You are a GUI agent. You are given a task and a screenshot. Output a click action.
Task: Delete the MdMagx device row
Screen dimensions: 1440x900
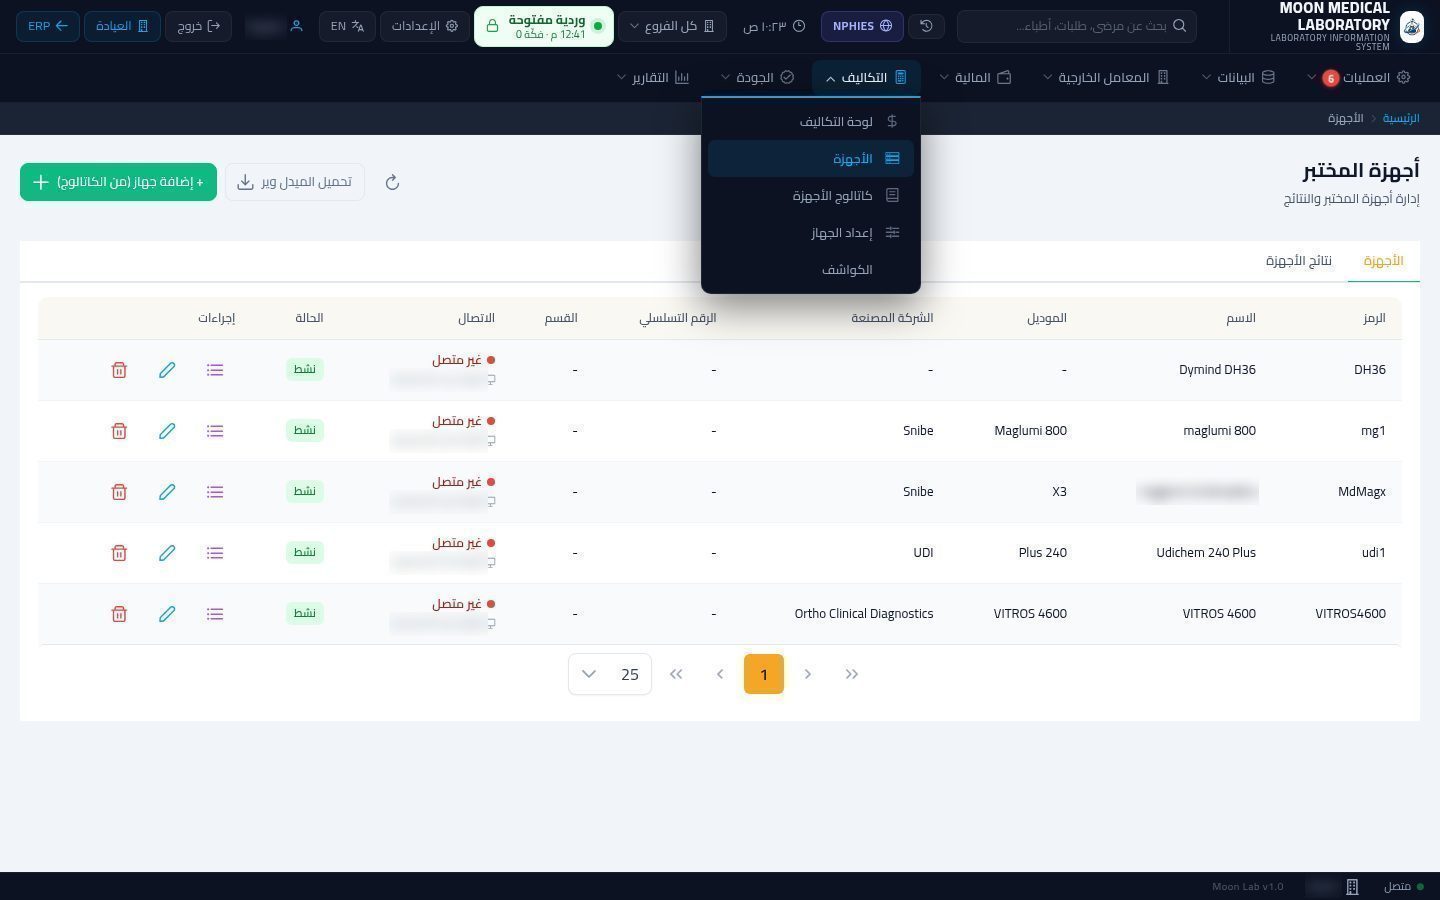click(119, 492)
